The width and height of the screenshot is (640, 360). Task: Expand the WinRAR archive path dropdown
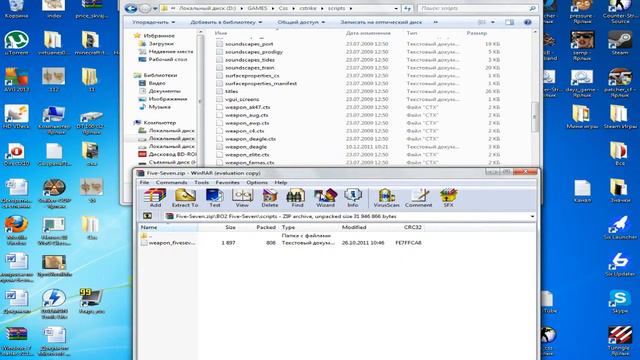tap(532, 216)
